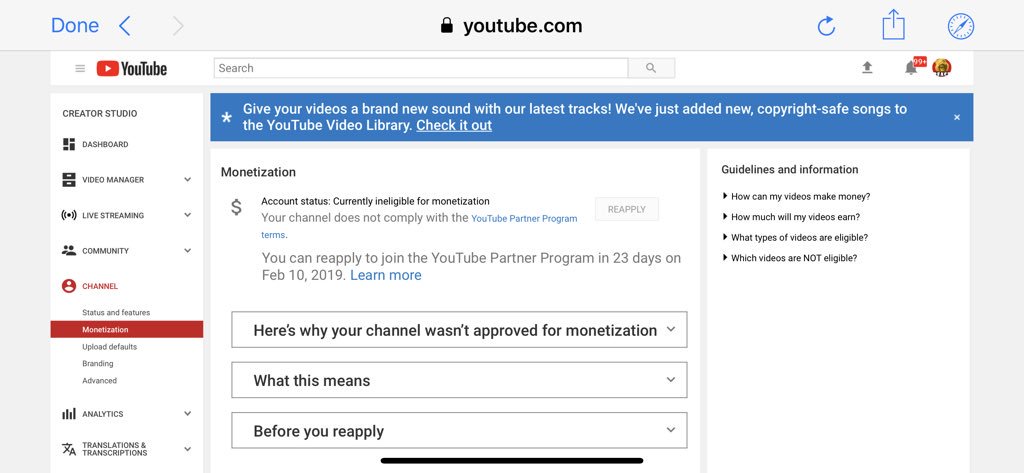Expand the Community section
1024x473 pixels.
click(x=187, y=251)
